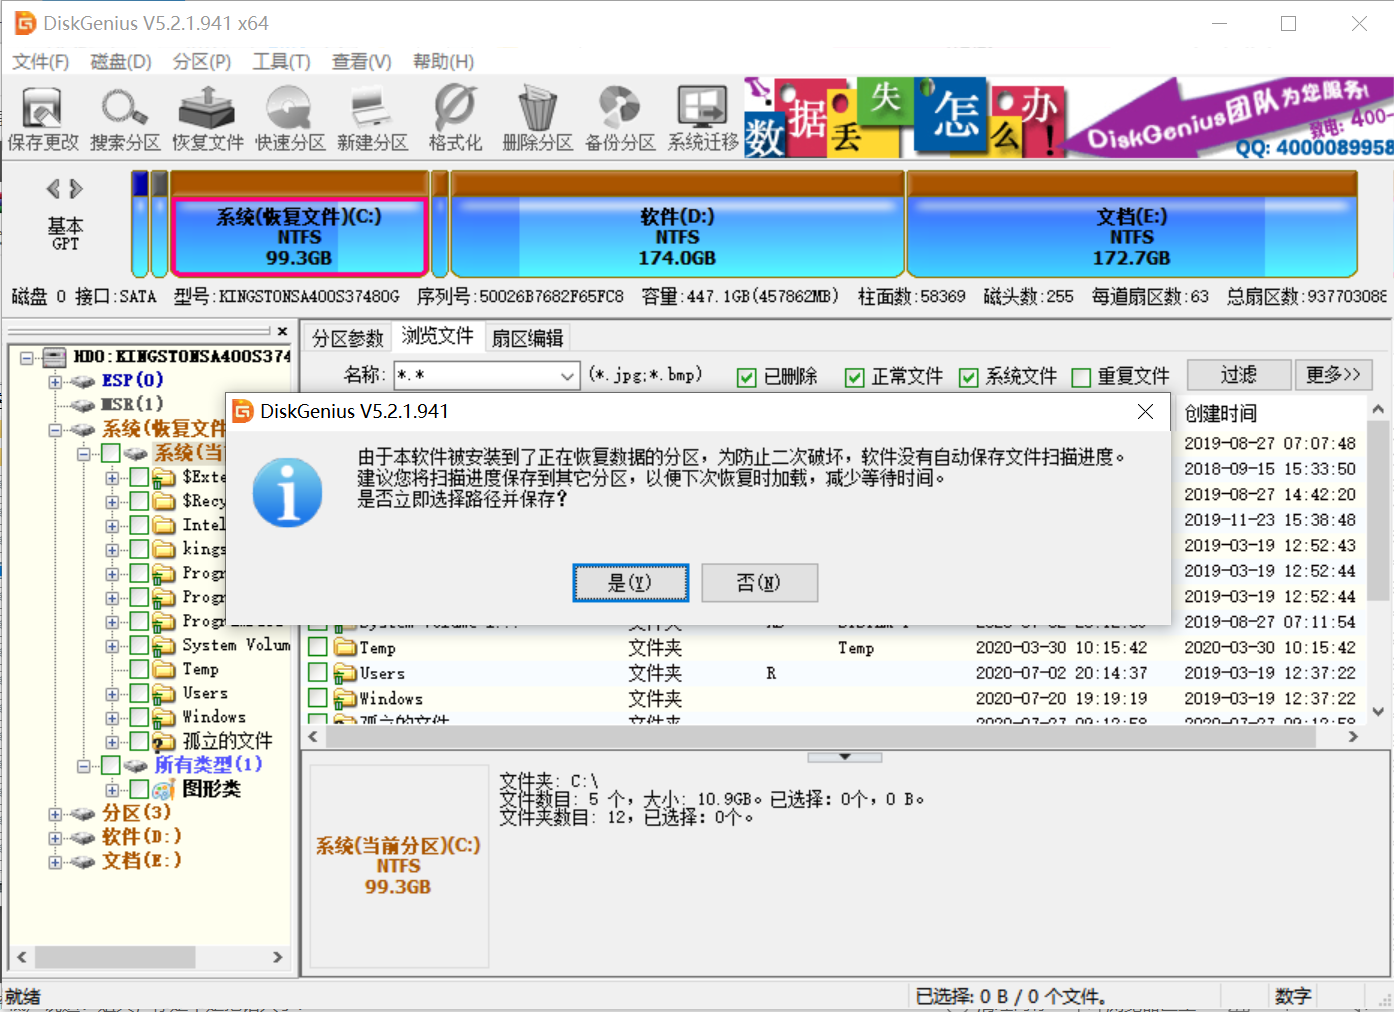This screenshot has height=1012, width=1394.
Task: Toggle the 系统文件 system files checkbox
Action: (968, 377)
